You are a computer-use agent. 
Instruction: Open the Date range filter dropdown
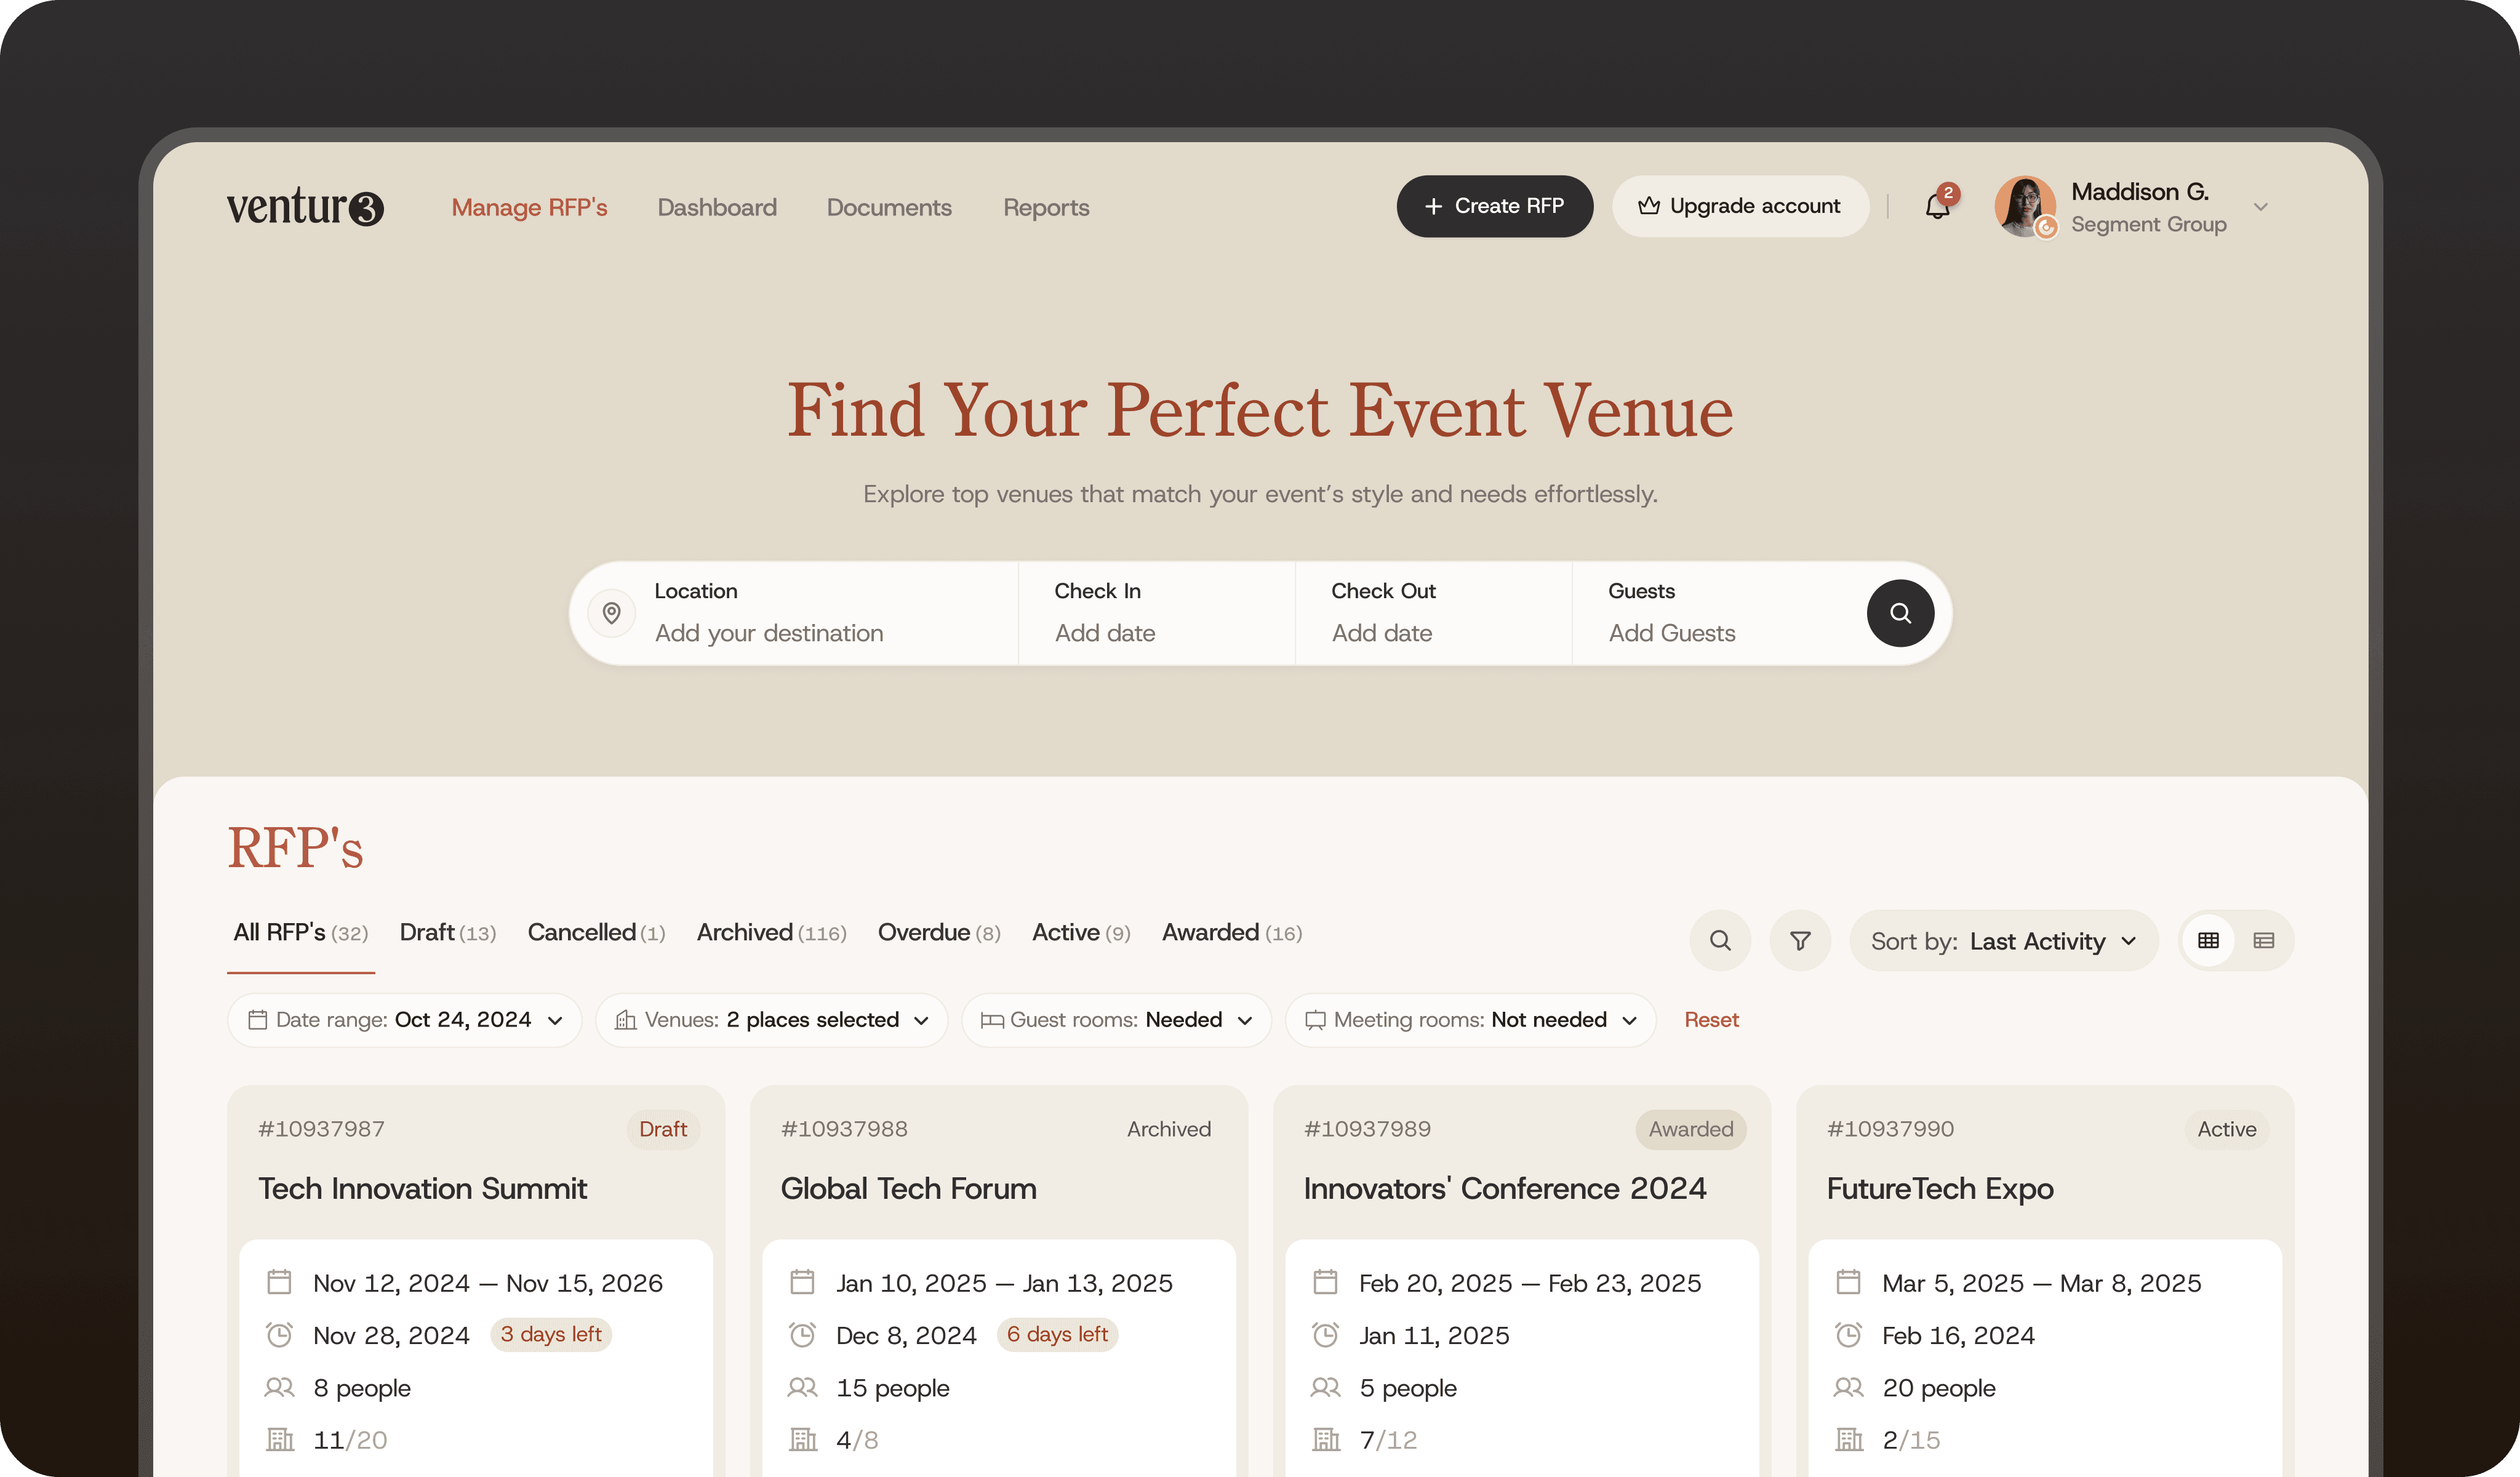click(x=405, y=1020)
